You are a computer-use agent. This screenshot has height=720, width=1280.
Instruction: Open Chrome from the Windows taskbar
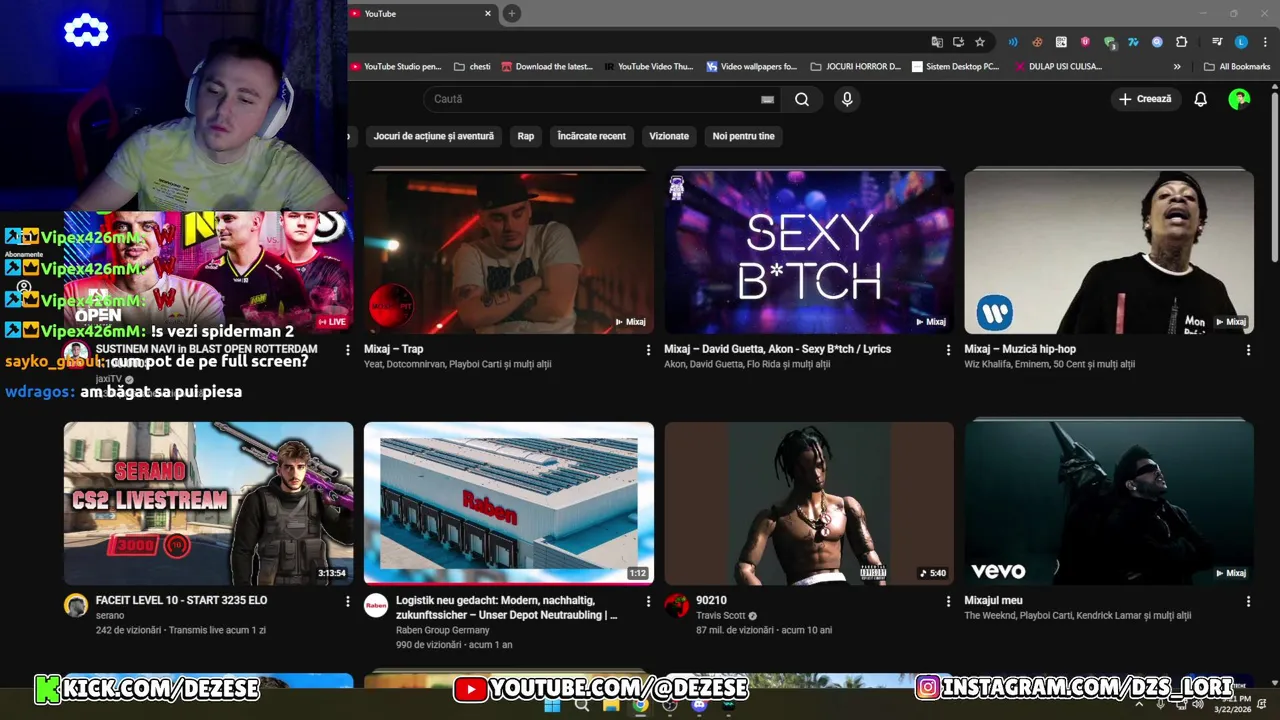pyautogui.click(x=640, y=705)
